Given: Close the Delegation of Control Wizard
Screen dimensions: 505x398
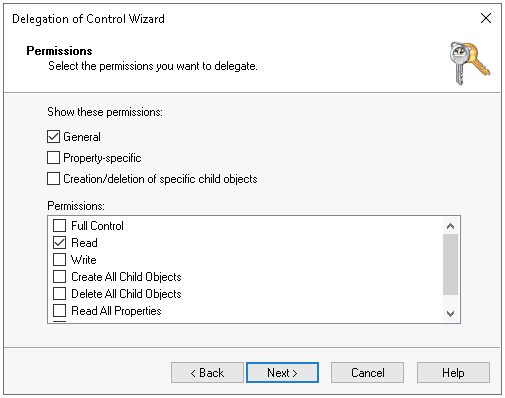Looking at the screenshot, I should click(x=486, y=18).
